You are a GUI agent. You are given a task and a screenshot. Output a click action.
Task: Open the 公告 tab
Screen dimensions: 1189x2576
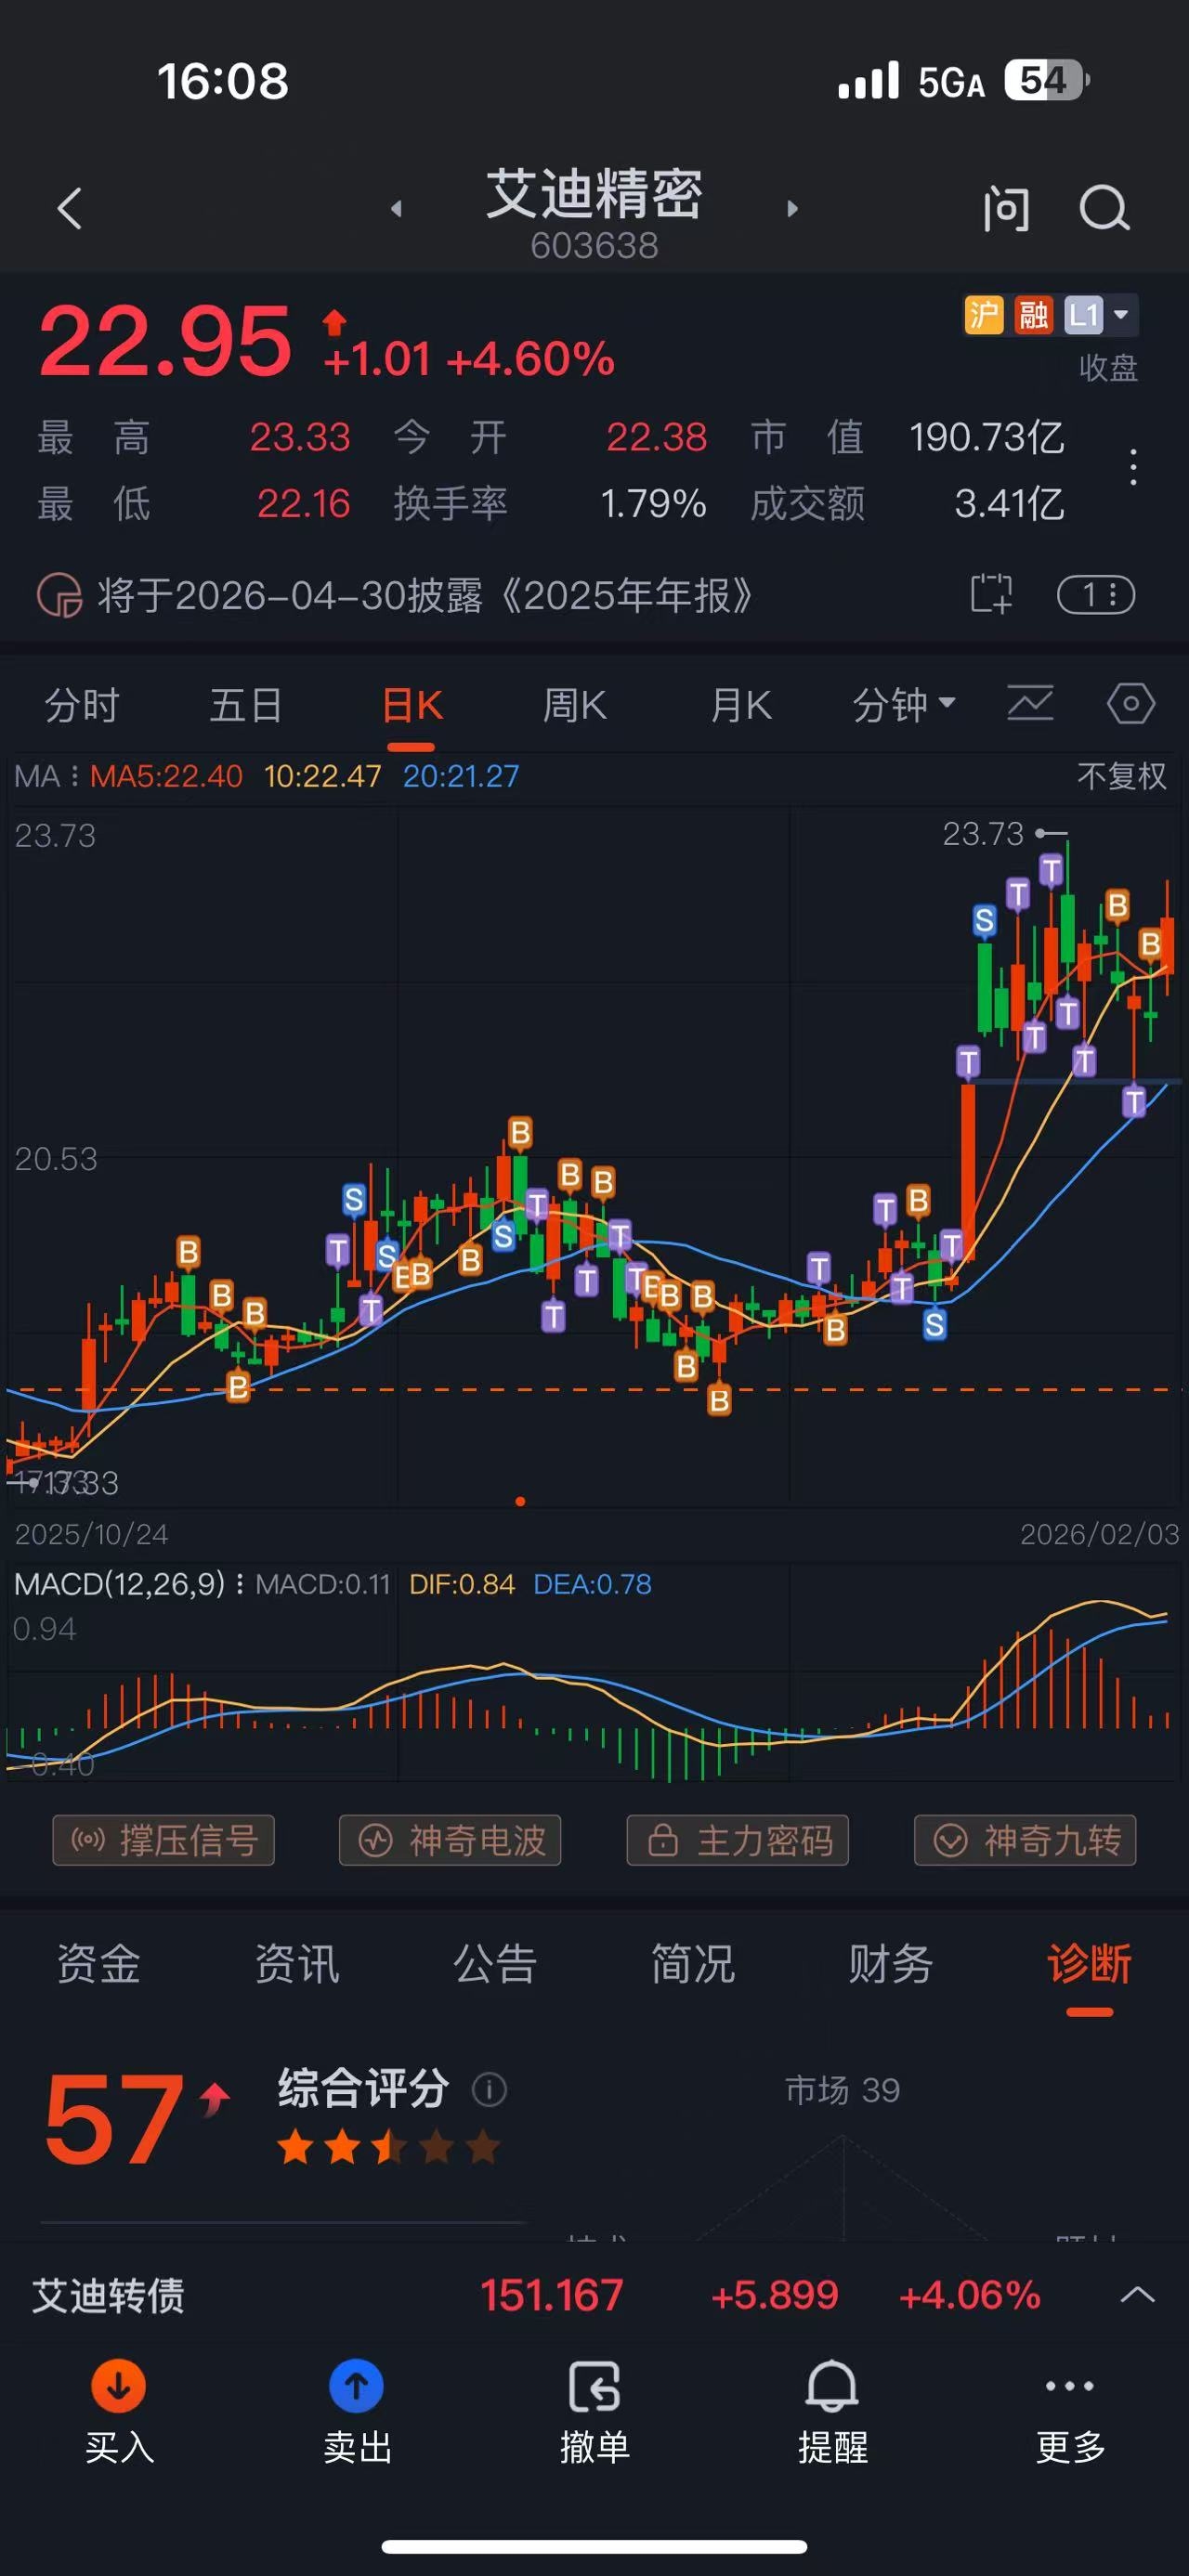(x=495, y=1964)
